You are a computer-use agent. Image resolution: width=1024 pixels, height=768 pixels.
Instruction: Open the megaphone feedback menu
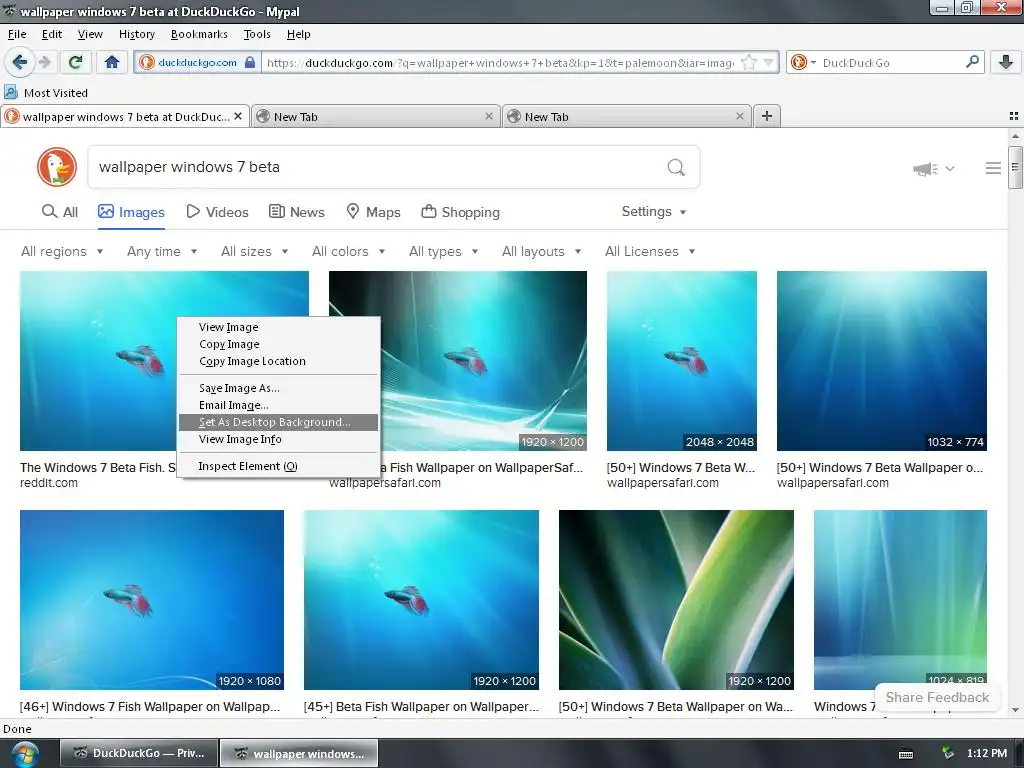(934, 168)
